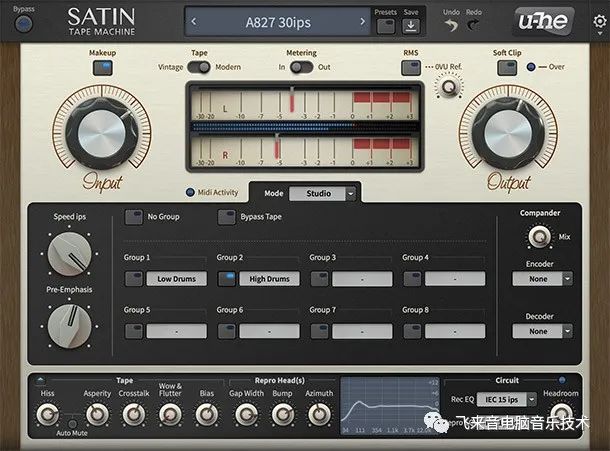610x451 pixels.
Task: Click the Hiss knob
Action: point(48,414)
